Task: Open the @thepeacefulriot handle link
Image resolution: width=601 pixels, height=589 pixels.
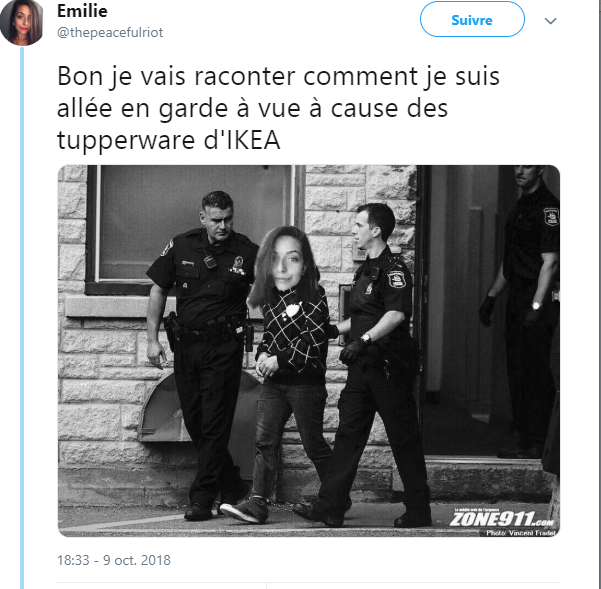Action: pyautogui.click(x=110, y=33)
